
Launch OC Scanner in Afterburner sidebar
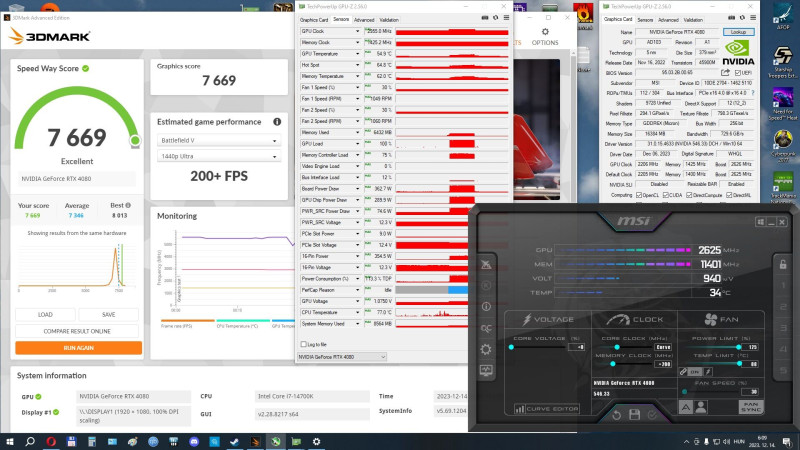pyautogui.click(x=486, y=329)
